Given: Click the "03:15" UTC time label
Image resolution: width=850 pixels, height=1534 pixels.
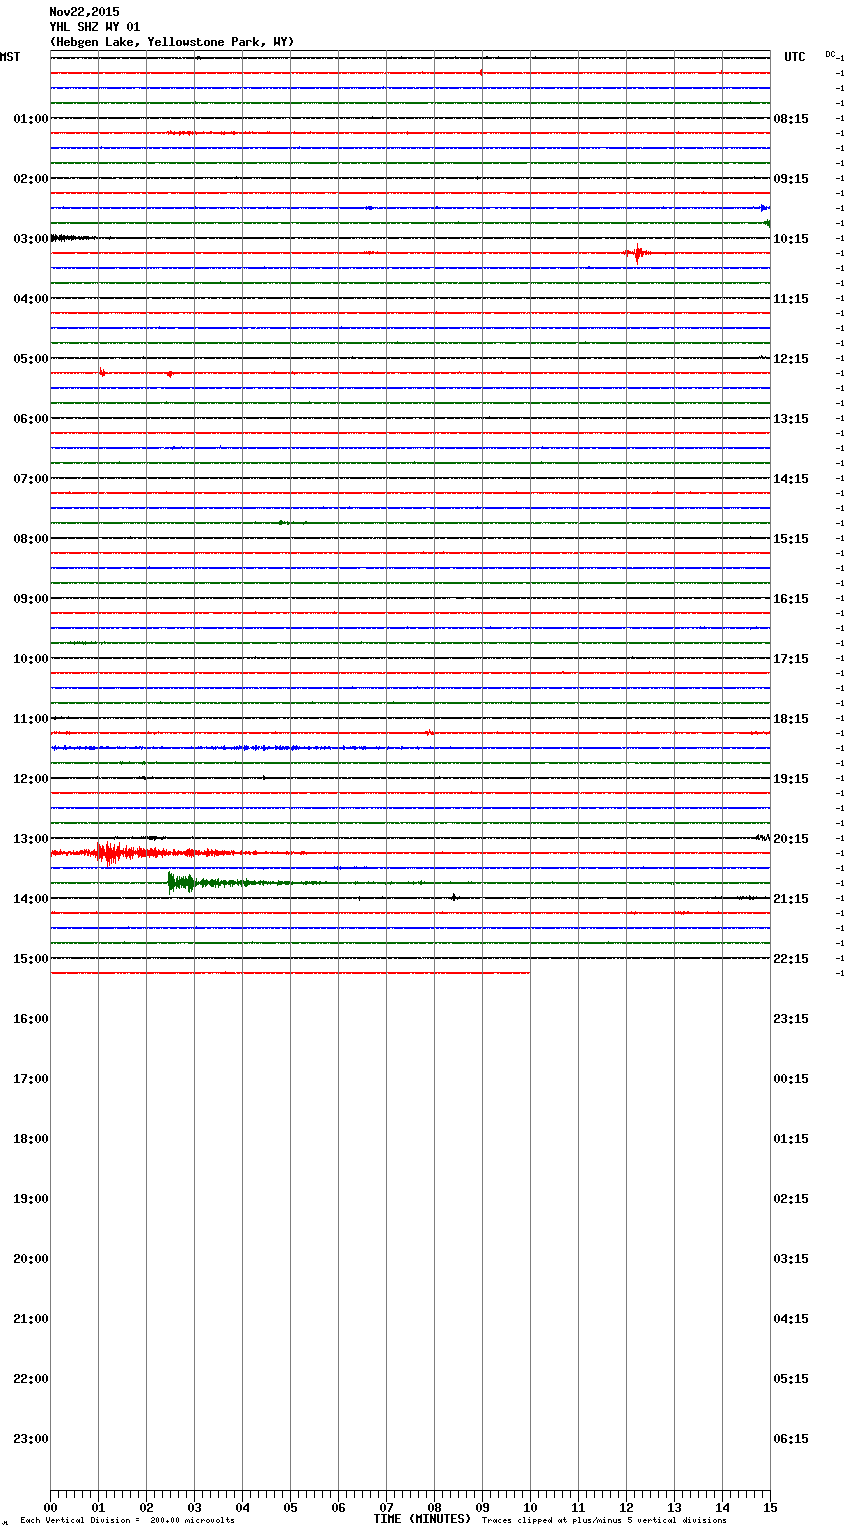Looking at the screenshot, I should coord(791,1259).
